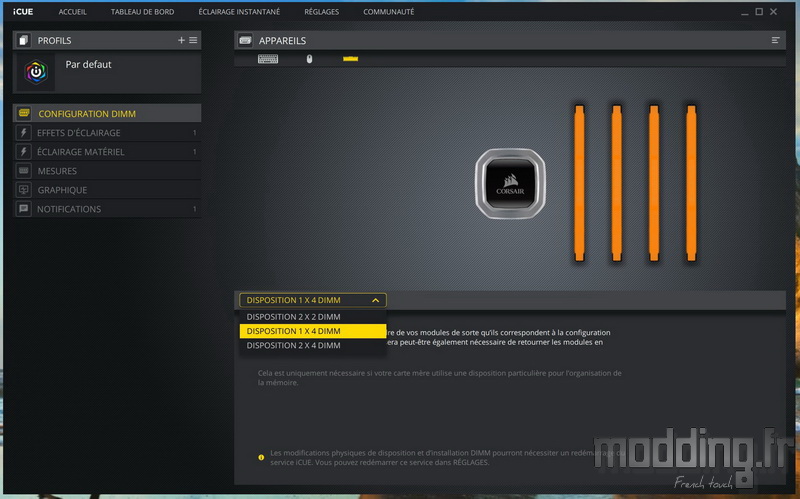Close the iCUE window
This screenshot has width=800, height=499.
click(773, 12)
